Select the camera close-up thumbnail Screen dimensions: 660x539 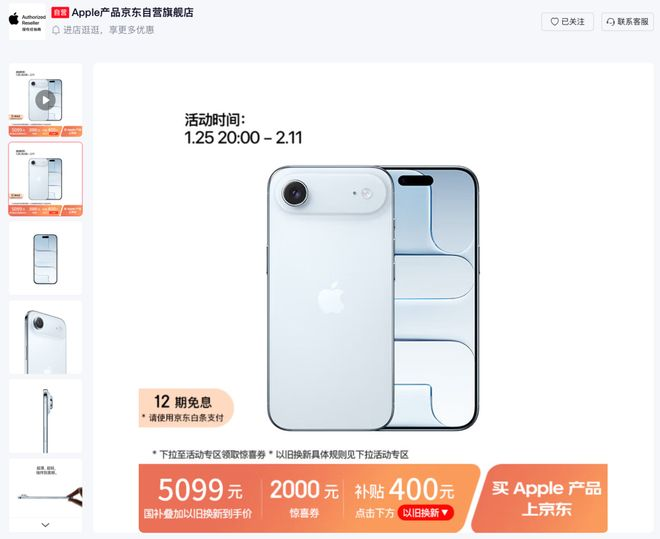coord(45,337)
